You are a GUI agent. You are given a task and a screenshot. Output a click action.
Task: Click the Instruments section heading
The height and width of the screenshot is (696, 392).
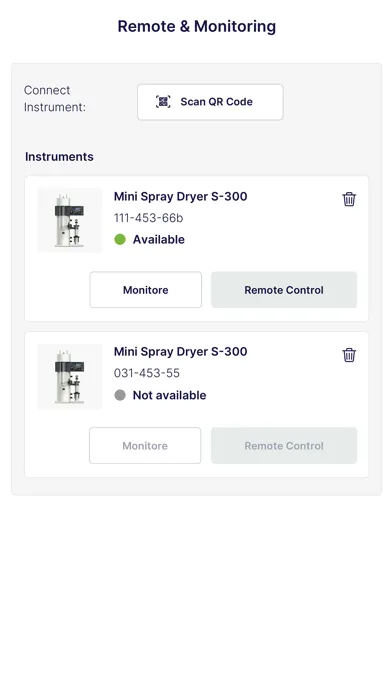[59, 157]
